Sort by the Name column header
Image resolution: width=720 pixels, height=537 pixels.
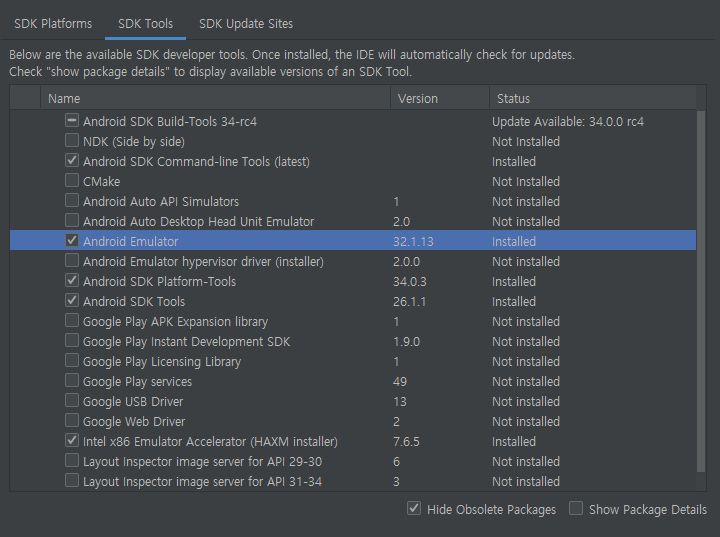point(215,98)
